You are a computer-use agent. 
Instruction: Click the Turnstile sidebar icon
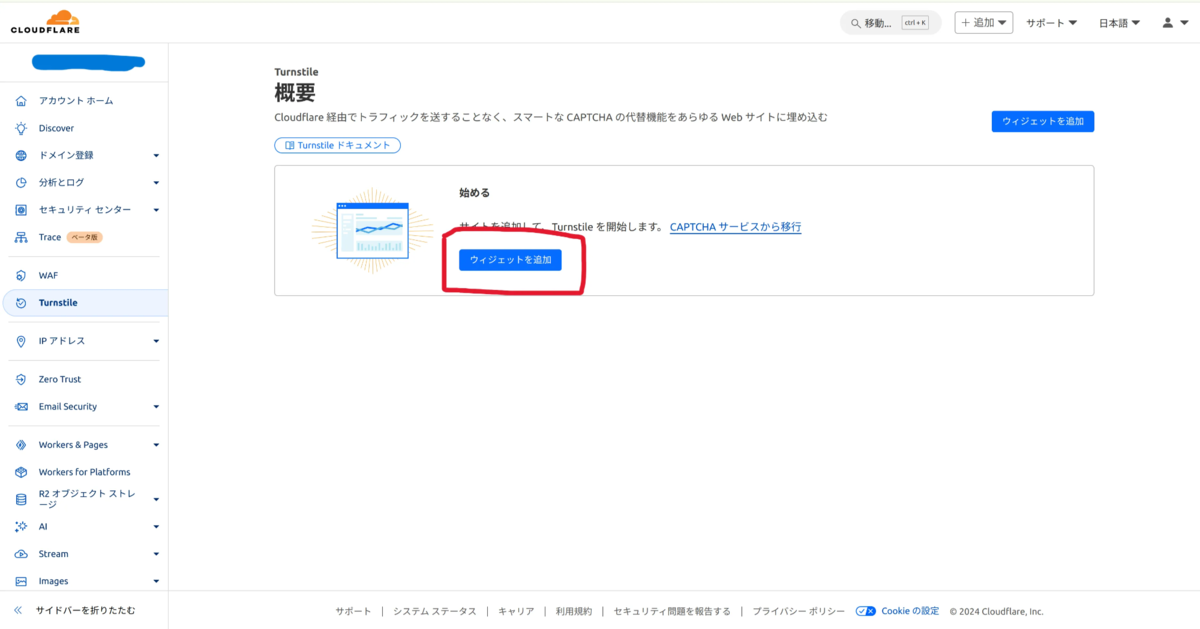click(x=21, y=303)
